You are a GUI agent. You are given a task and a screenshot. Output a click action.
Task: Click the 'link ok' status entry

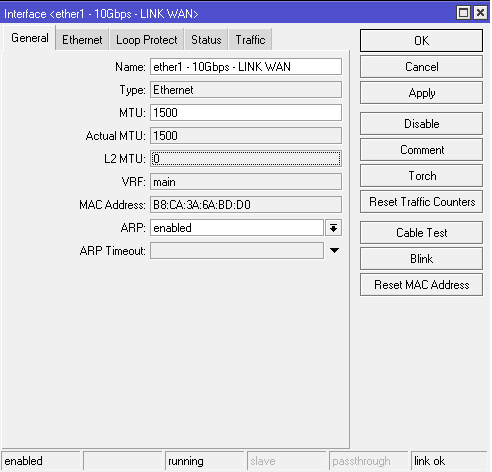click(449, 461)
